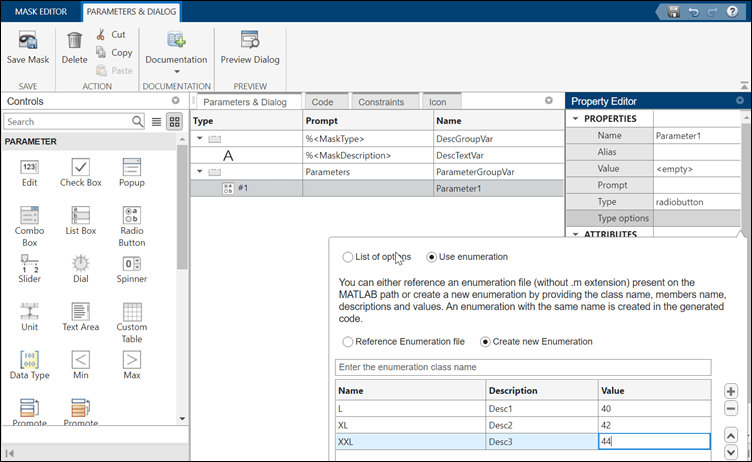Select the Radio Button parameter control
Image resolution: width=752 pixels, height=462 pixels.
click(131, 227)
